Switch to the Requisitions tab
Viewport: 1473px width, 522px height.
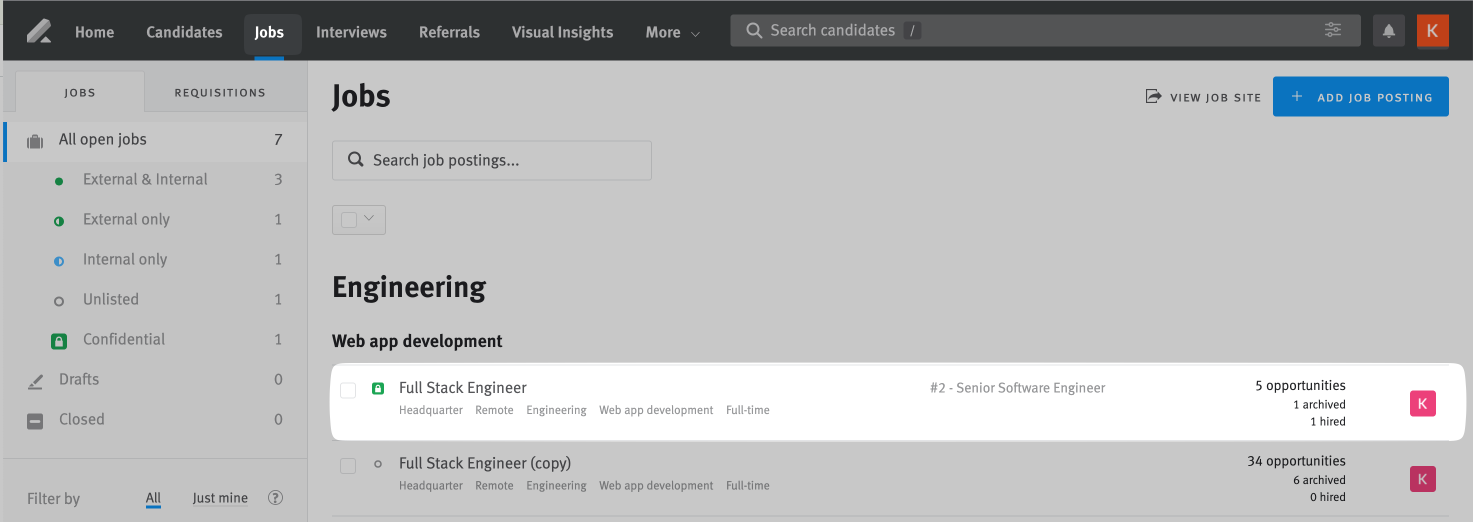(x=220, y=92)
